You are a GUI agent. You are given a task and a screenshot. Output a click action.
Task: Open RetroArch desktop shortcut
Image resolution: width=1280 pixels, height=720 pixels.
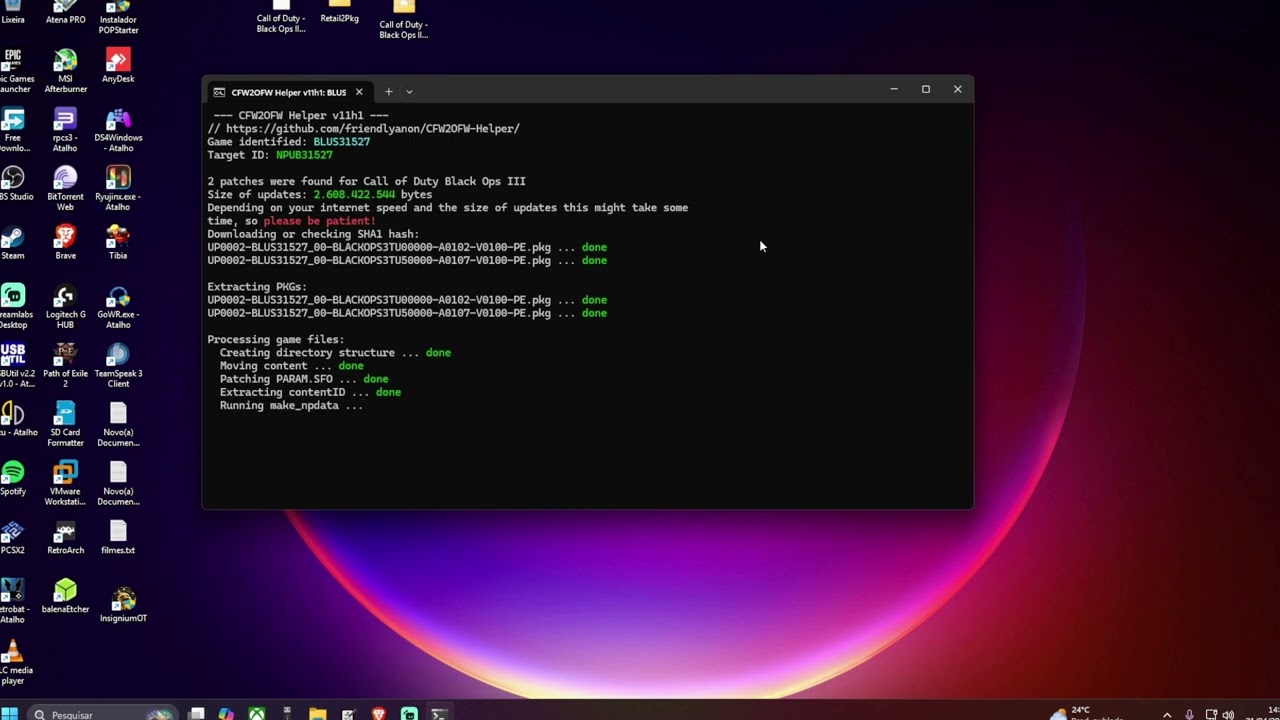pos(65,538)
